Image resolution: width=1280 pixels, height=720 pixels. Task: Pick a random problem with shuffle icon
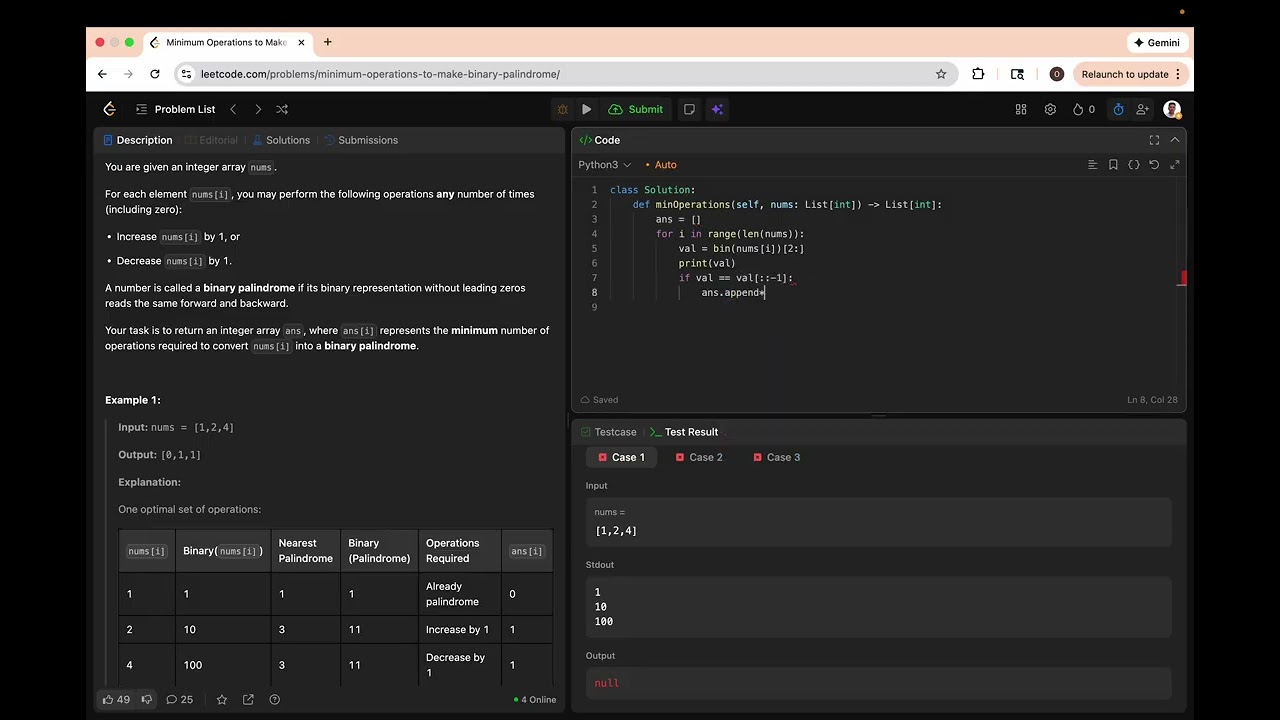point(282,109)
